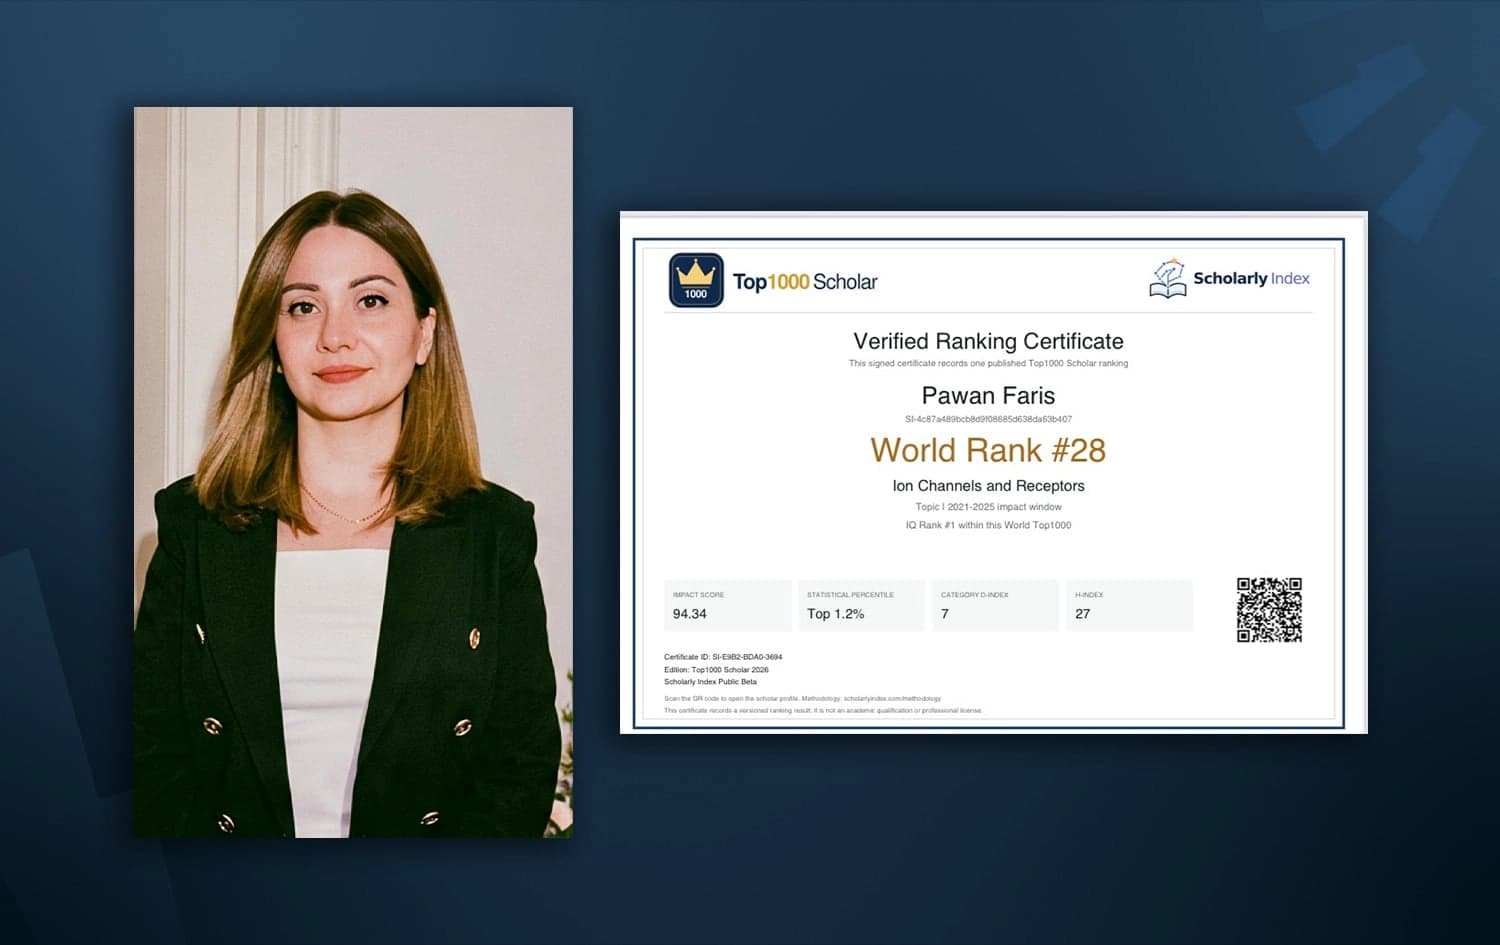This screenshot has width=1500, height=945.
Task: Open the scholarlyindex.com/methodology link
Action: 892,699
